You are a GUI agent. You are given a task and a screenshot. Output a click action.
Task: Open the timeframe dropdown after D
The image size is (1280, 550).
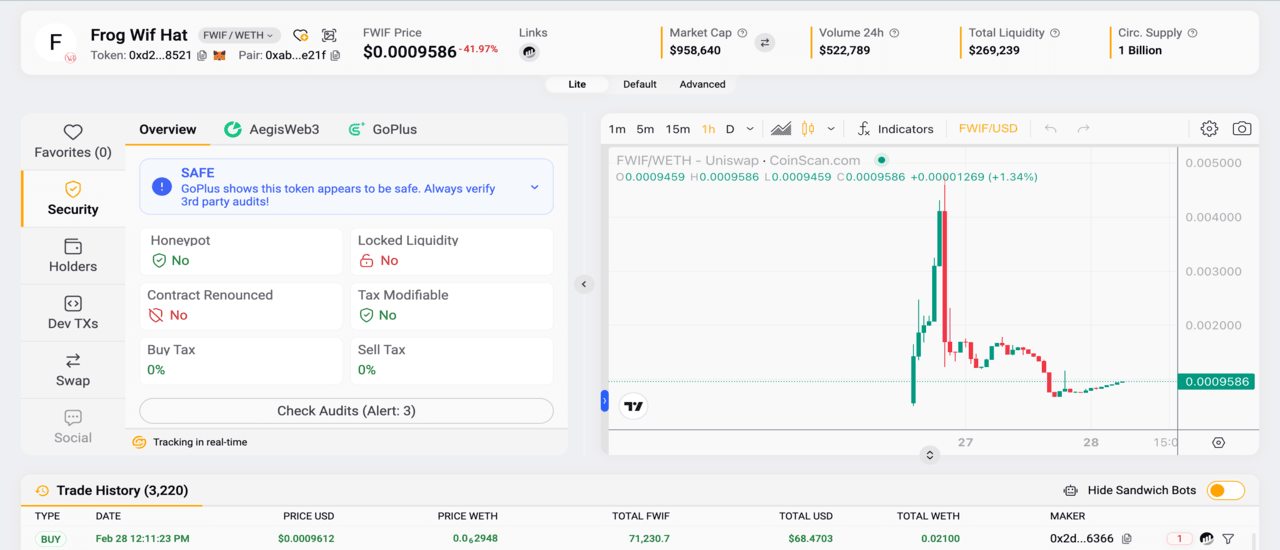(750, 129)
